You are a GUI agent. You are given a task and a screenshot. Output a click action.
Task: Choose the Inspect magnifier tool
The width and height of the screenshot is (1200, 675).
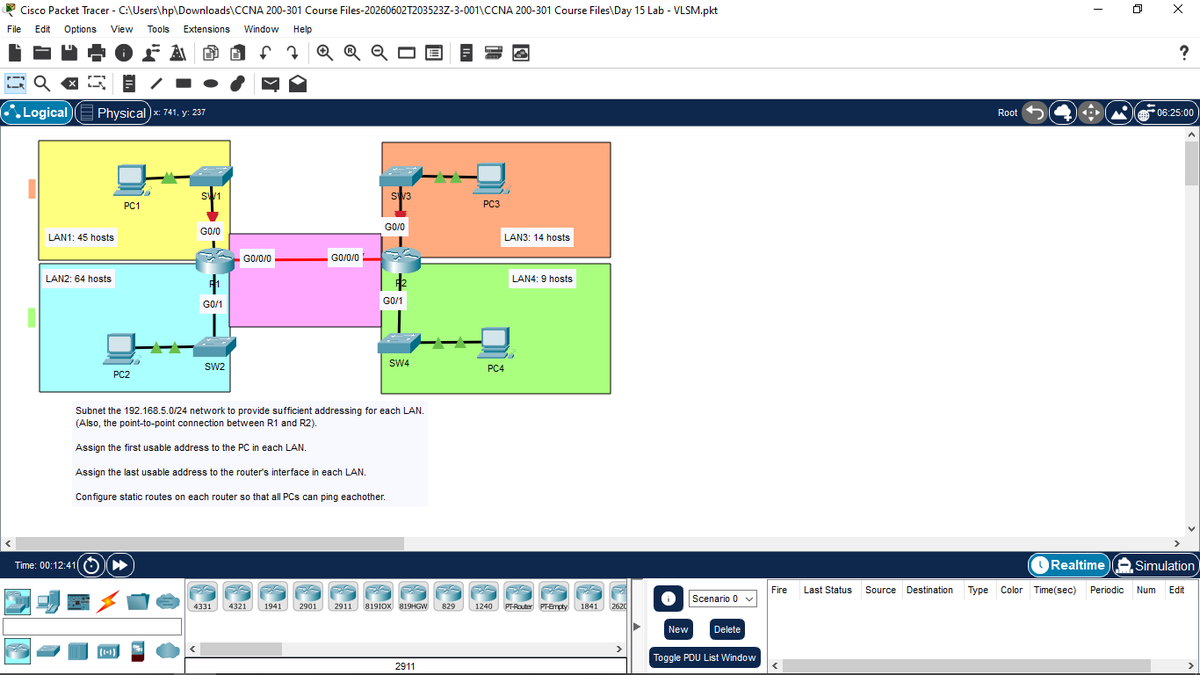pos(42,84)
